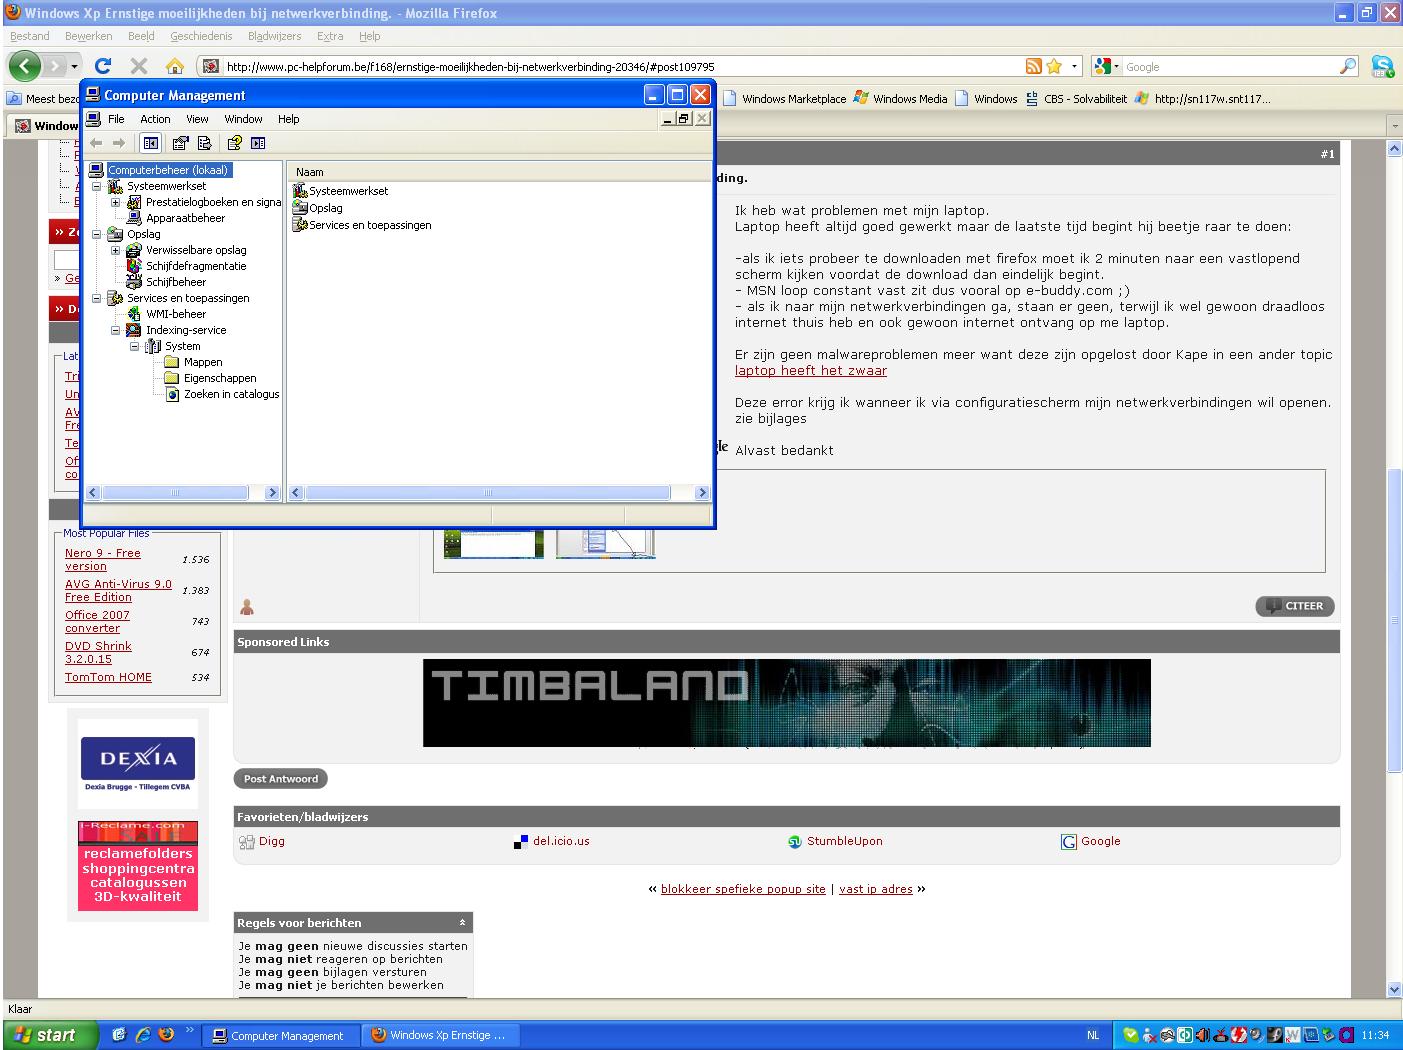
Task: Open View menu in Computer Management
Action: pos(197,119)
